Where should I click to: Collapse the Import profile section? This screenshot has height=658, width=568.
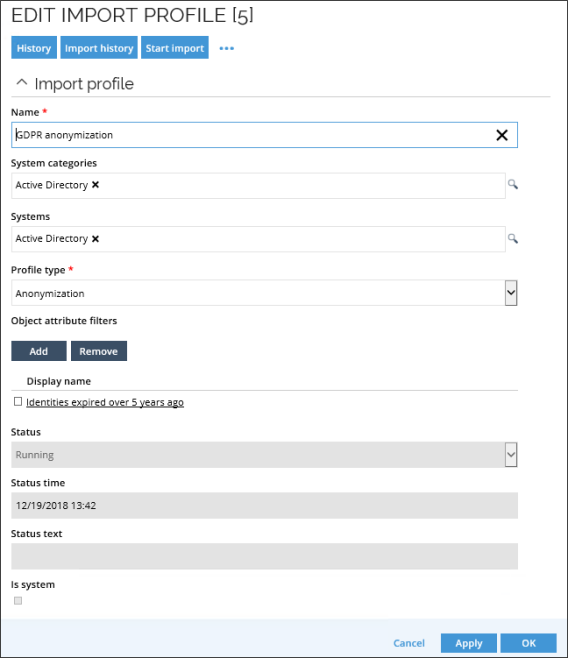pos(22,83)
